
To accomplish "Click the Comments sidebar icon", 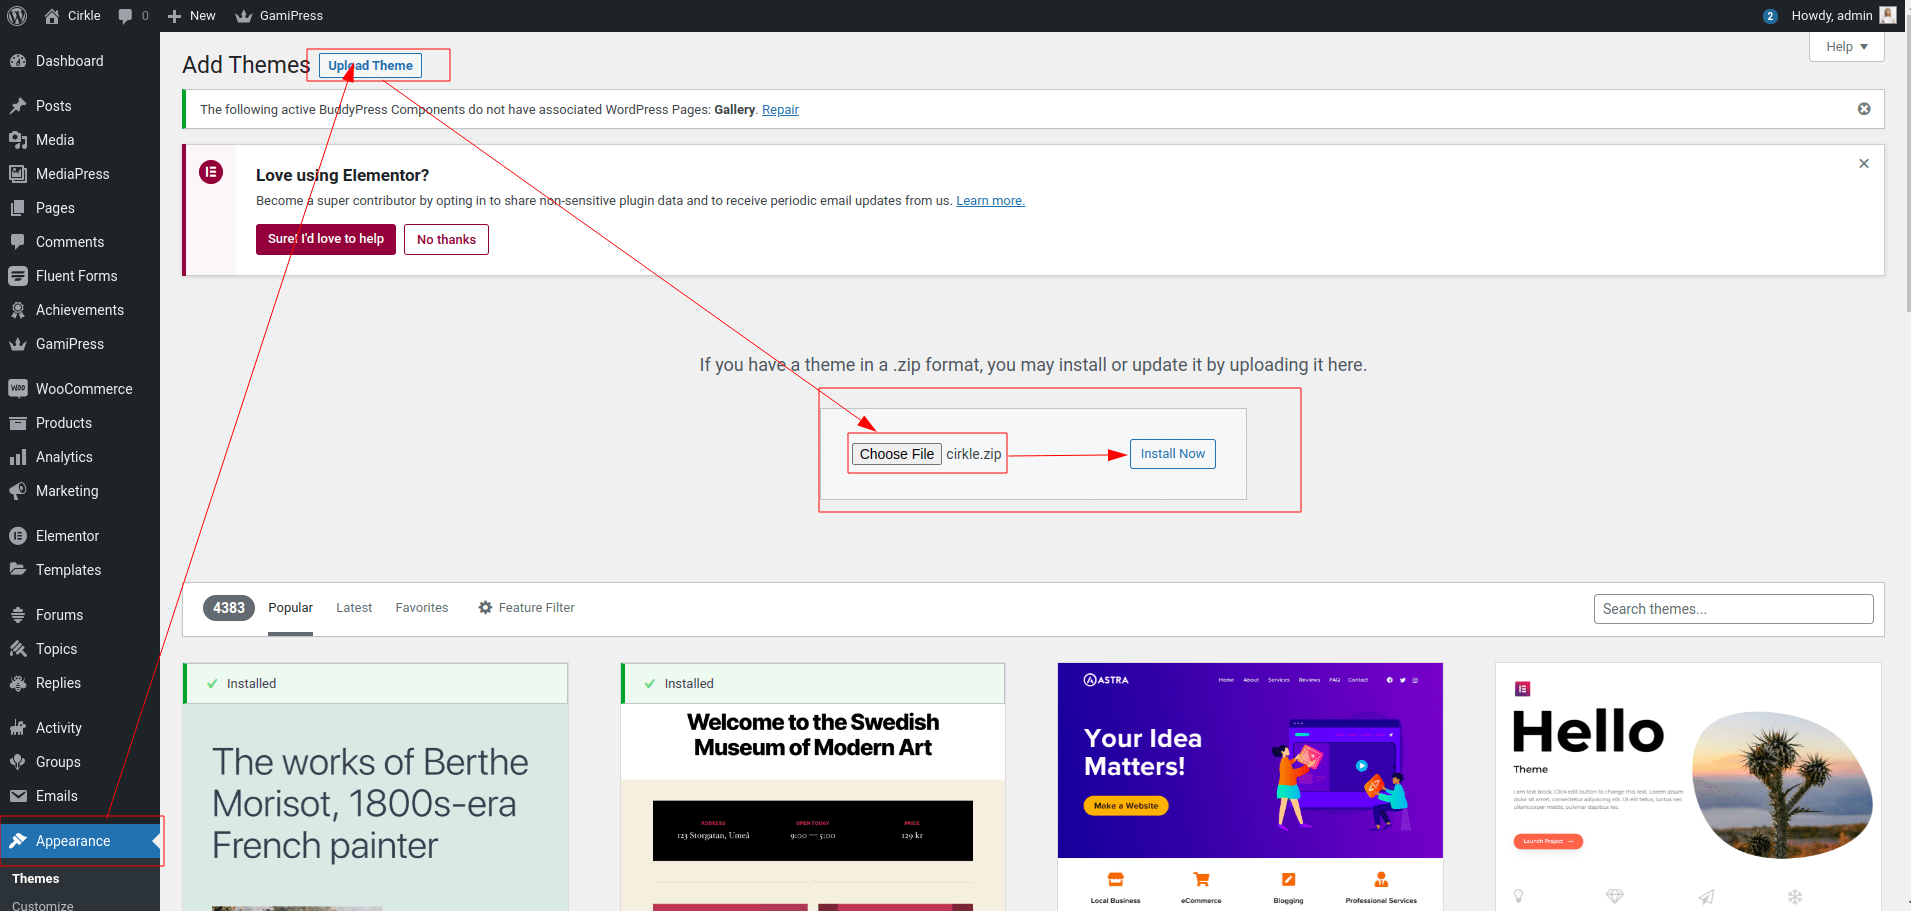I will [x=18, y=242].
